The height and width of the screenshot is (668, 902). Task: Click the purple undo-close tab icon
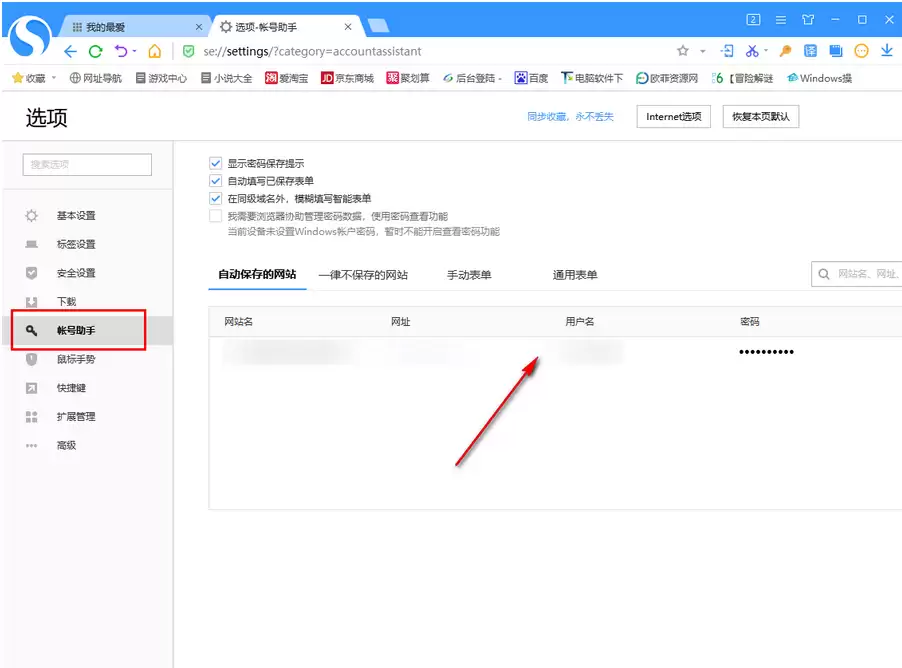click(121, 51)
